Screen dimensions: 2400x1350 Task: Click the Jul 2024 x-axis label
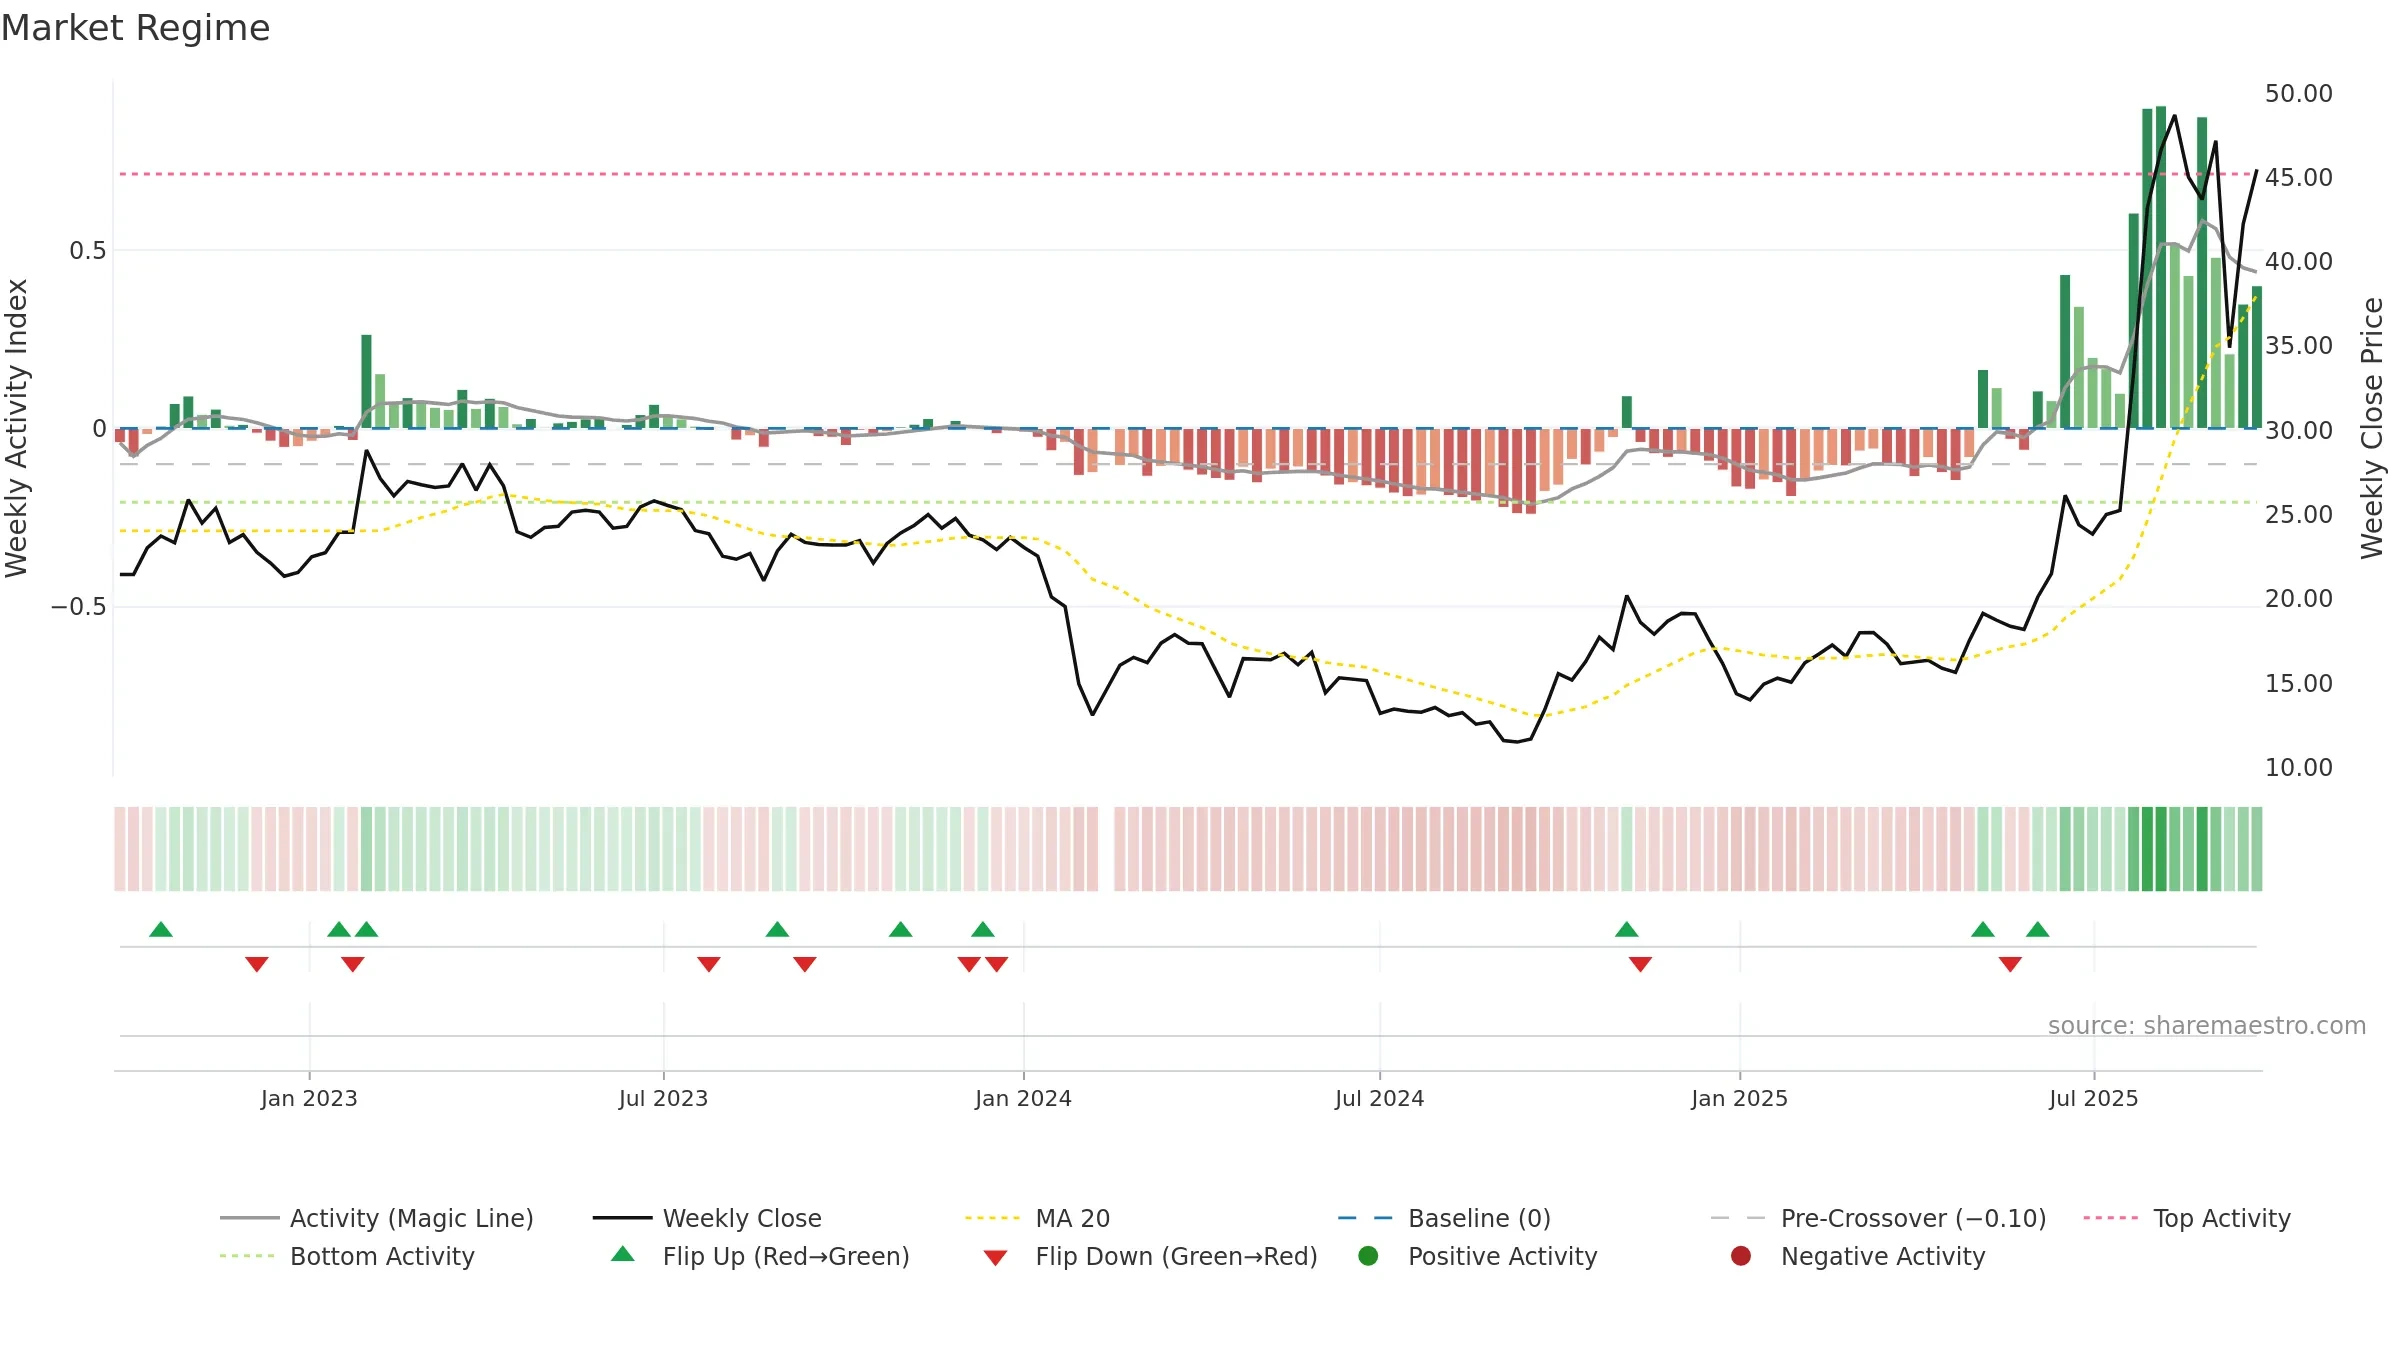(1379, 1098)
